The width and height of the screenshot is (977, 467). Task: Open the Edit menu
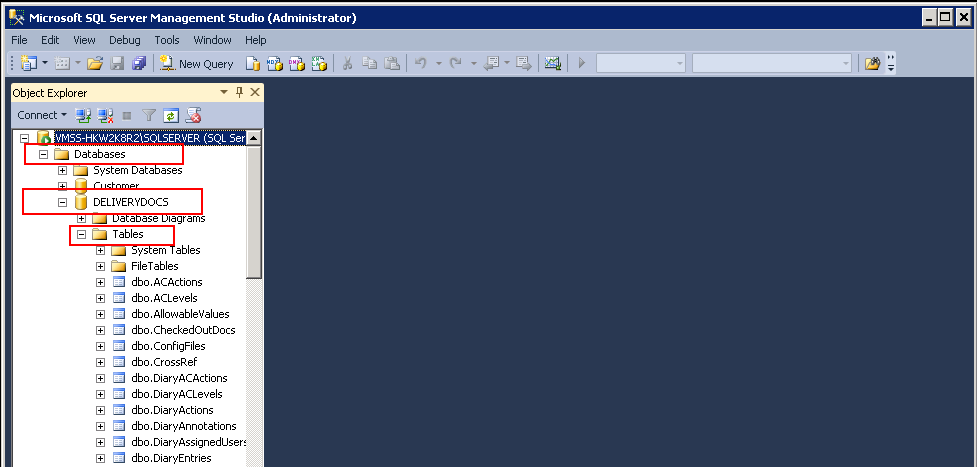(50, 40)
